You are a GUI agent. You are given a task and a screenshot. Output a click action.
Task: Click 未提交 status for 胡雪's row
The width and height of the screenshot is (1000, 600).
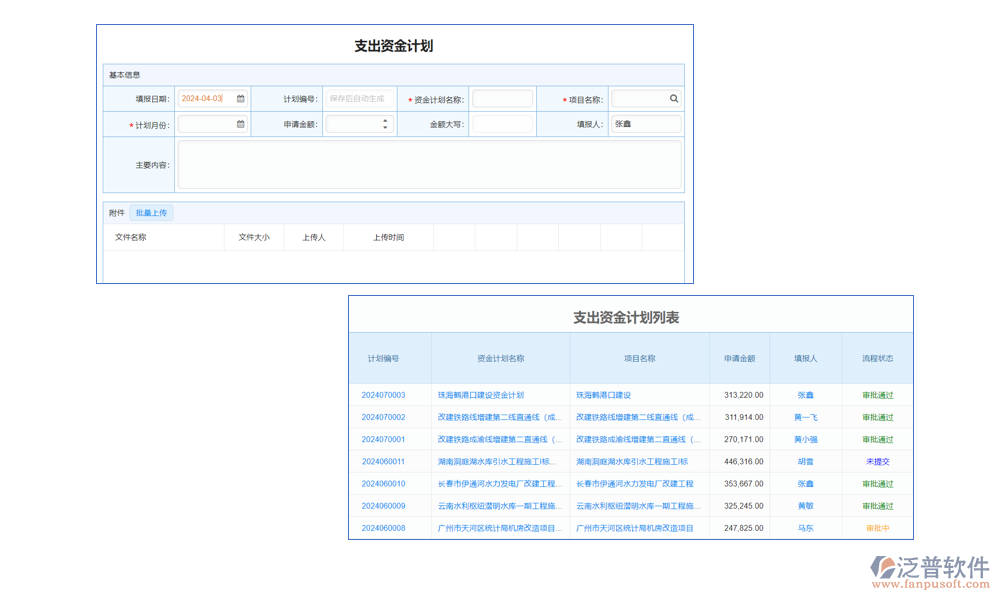[x=877, y=461]
